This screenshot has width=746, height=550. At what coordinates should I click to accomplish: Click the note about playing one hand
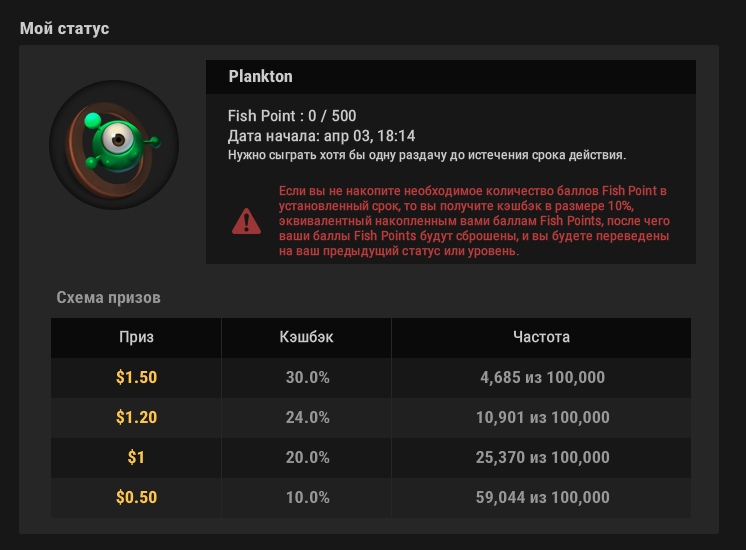[x=427, y=155]
